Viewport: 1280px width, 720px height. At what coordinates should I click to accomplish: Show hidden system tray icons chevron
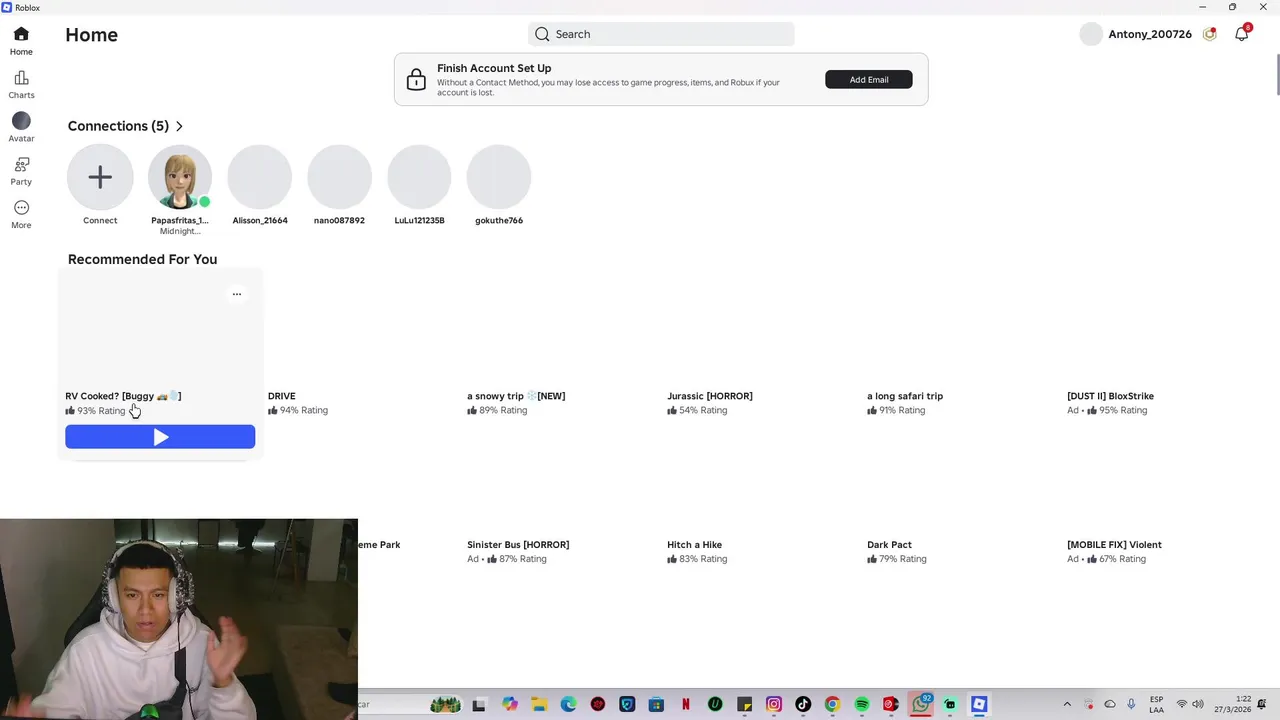click(1066, 704)
